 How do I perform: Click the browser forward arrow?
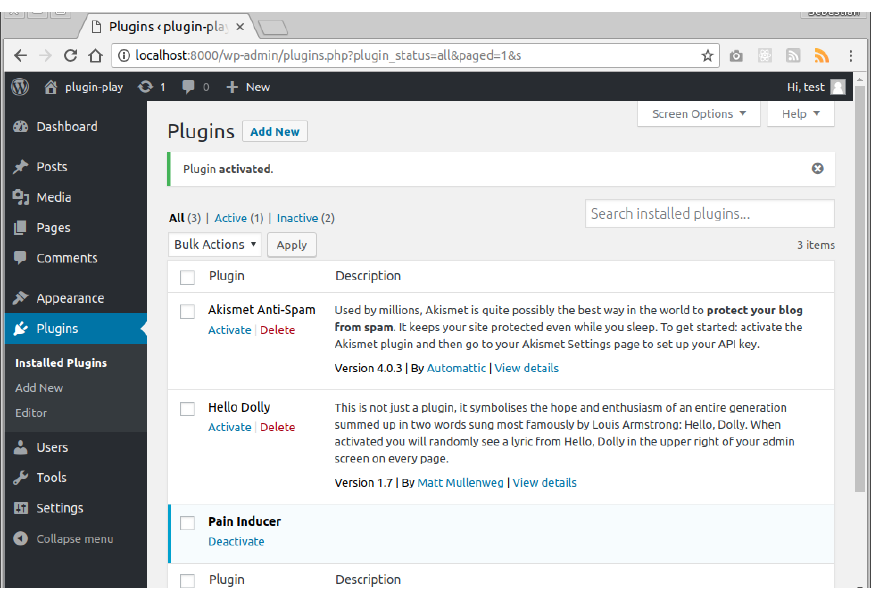point(46,56)
